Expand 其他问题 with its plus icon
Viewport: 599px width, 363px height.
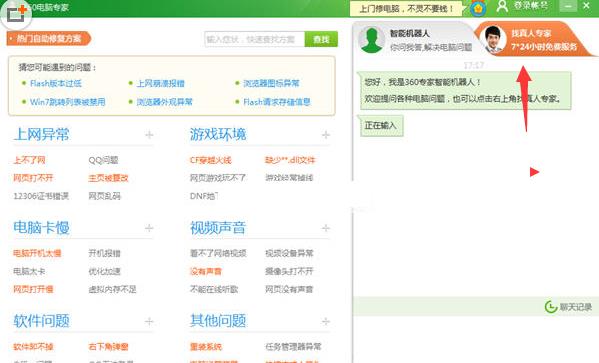(x=326, y=321)
